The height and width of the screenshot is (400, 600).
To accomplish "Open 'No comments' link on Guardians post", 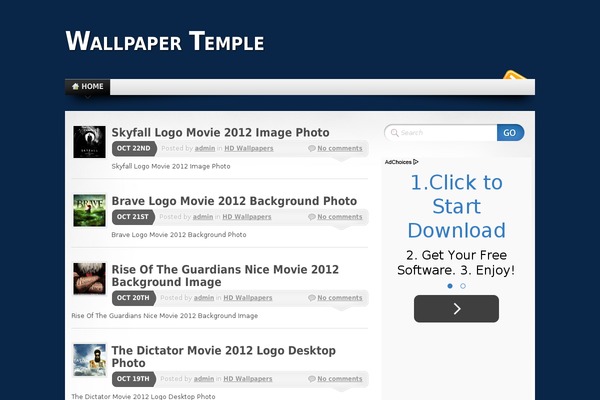I will [x=340, y=298].
